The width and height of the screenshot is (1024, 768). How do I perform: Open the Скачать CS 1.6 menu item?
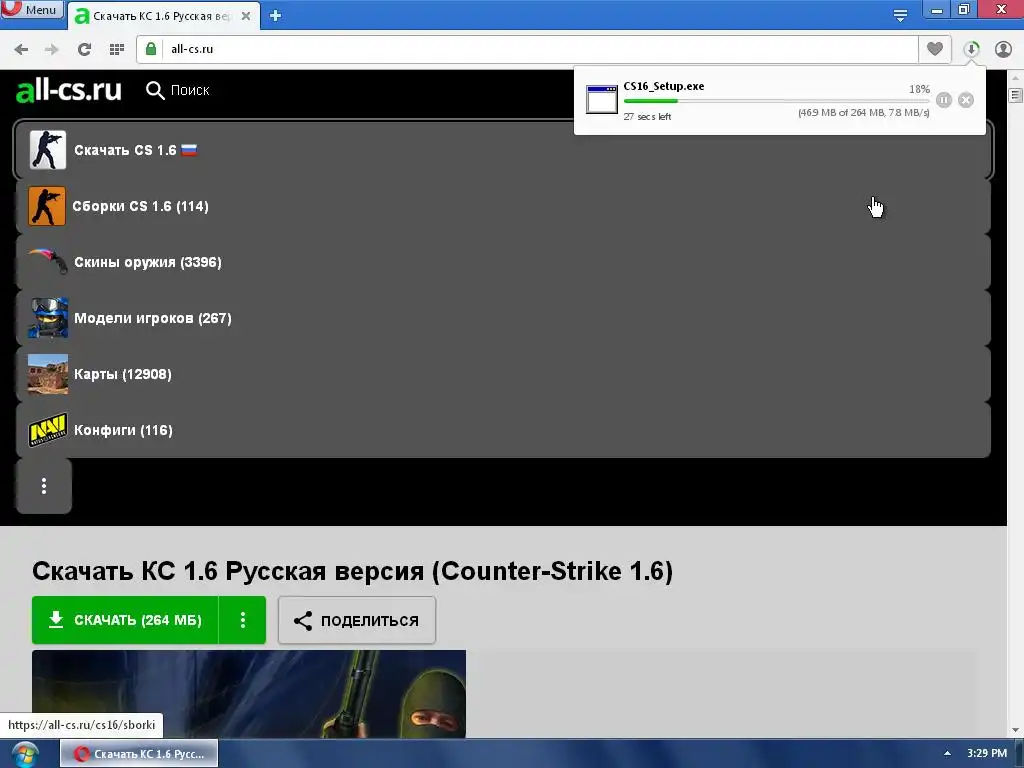point(503,150)
